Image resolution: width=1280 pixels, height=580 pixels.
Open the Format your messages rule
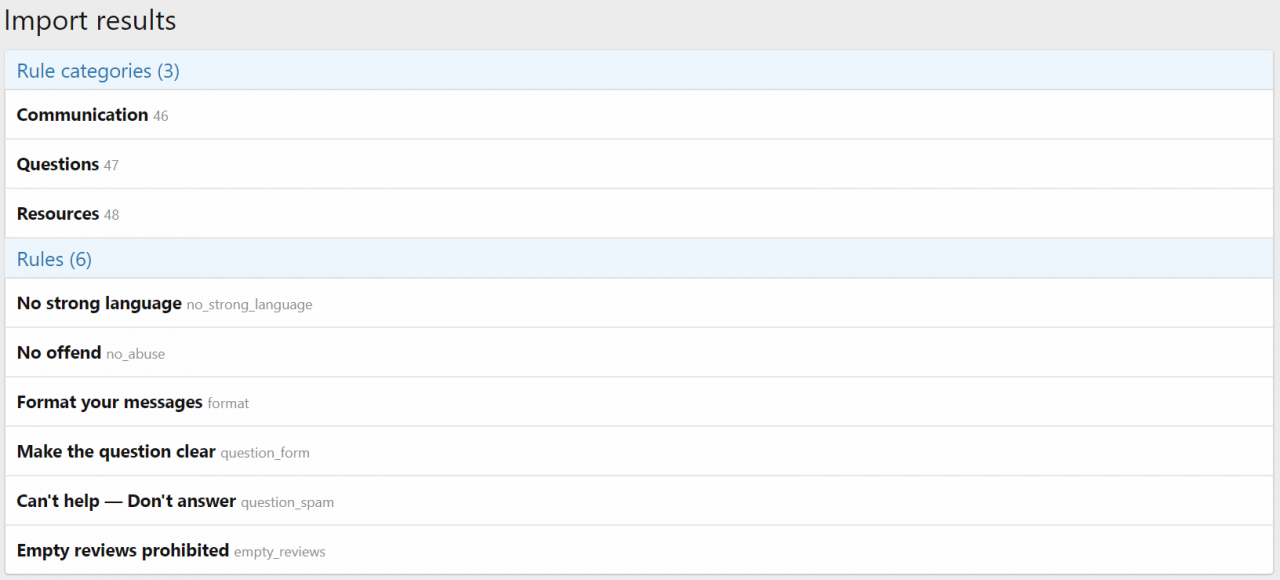(x=109, y=402)
